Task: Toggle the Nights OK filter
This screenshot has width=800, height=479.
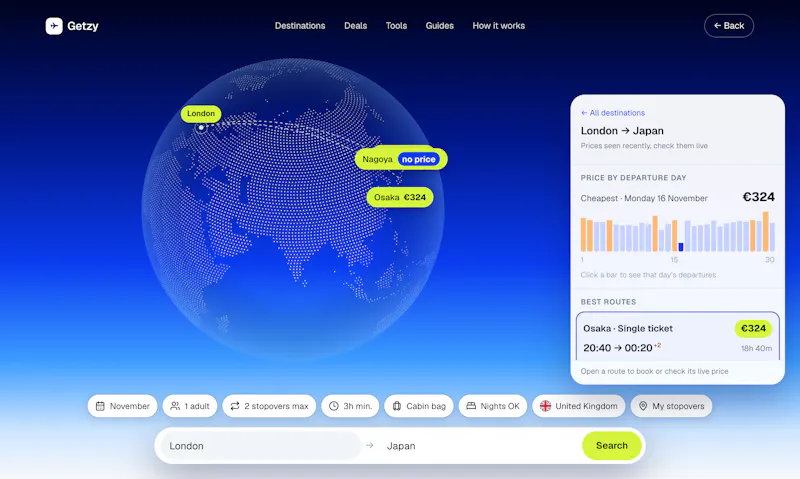Action: [493, 406]
